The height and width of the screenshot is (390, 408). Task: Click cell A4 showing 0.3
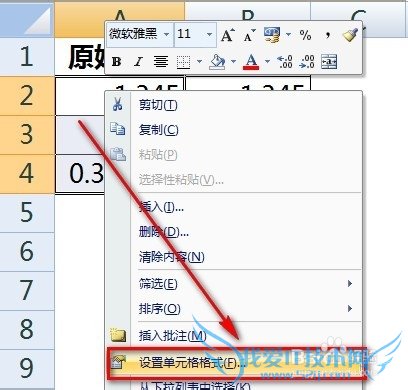[80, 174]
